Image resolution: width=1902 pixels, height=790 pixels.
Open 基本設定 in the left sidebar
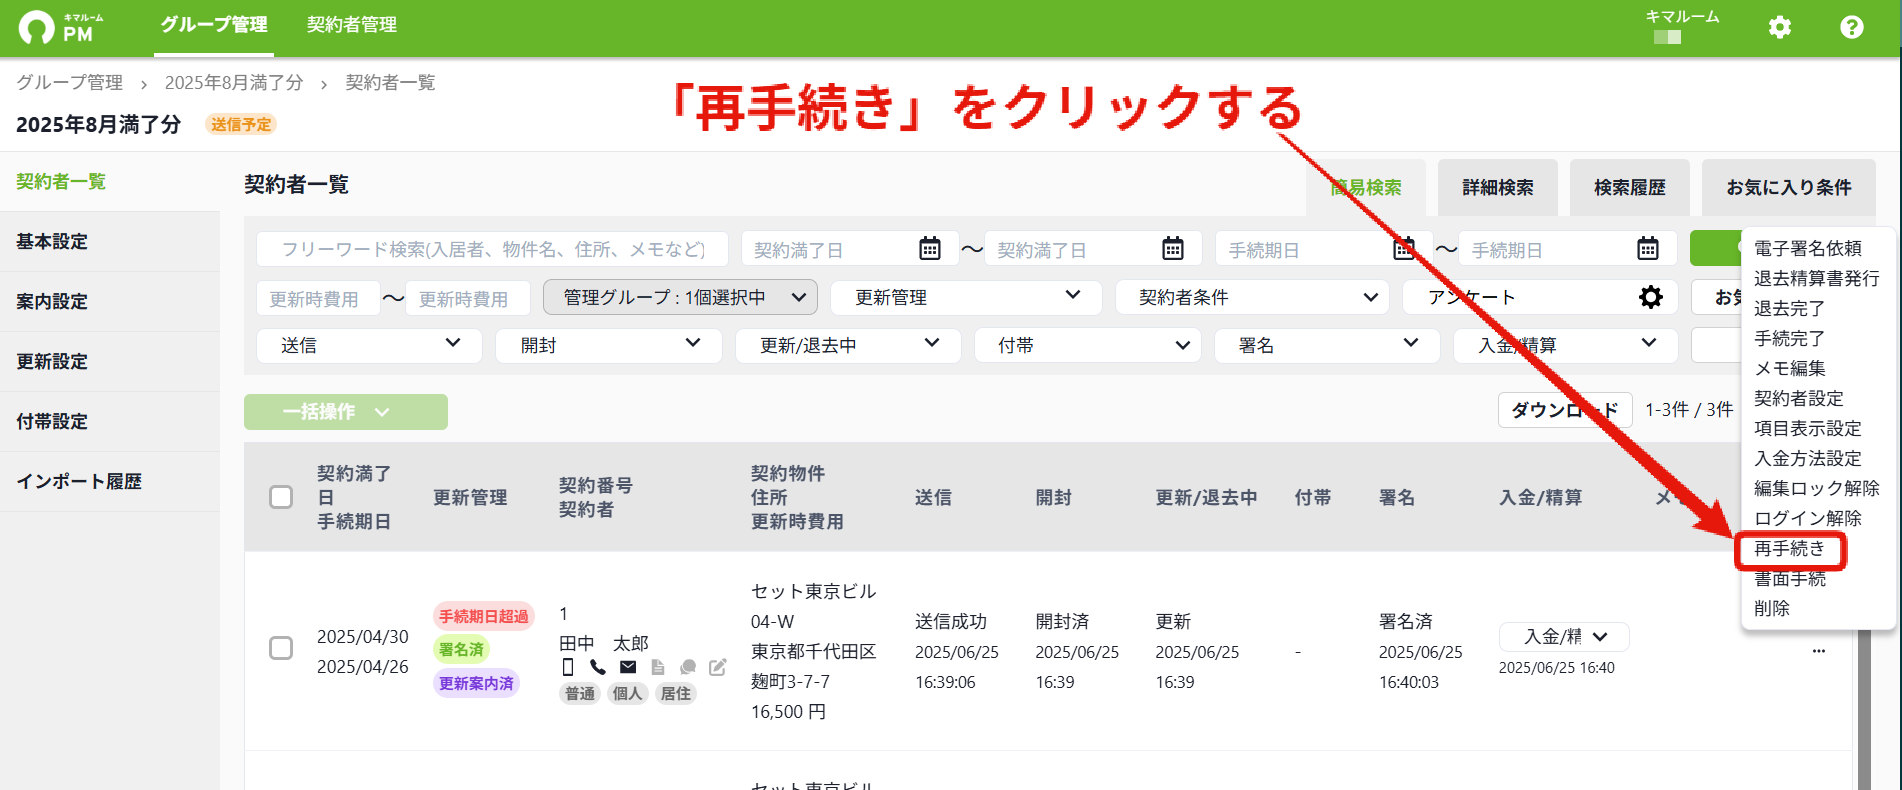click(110, 242)
